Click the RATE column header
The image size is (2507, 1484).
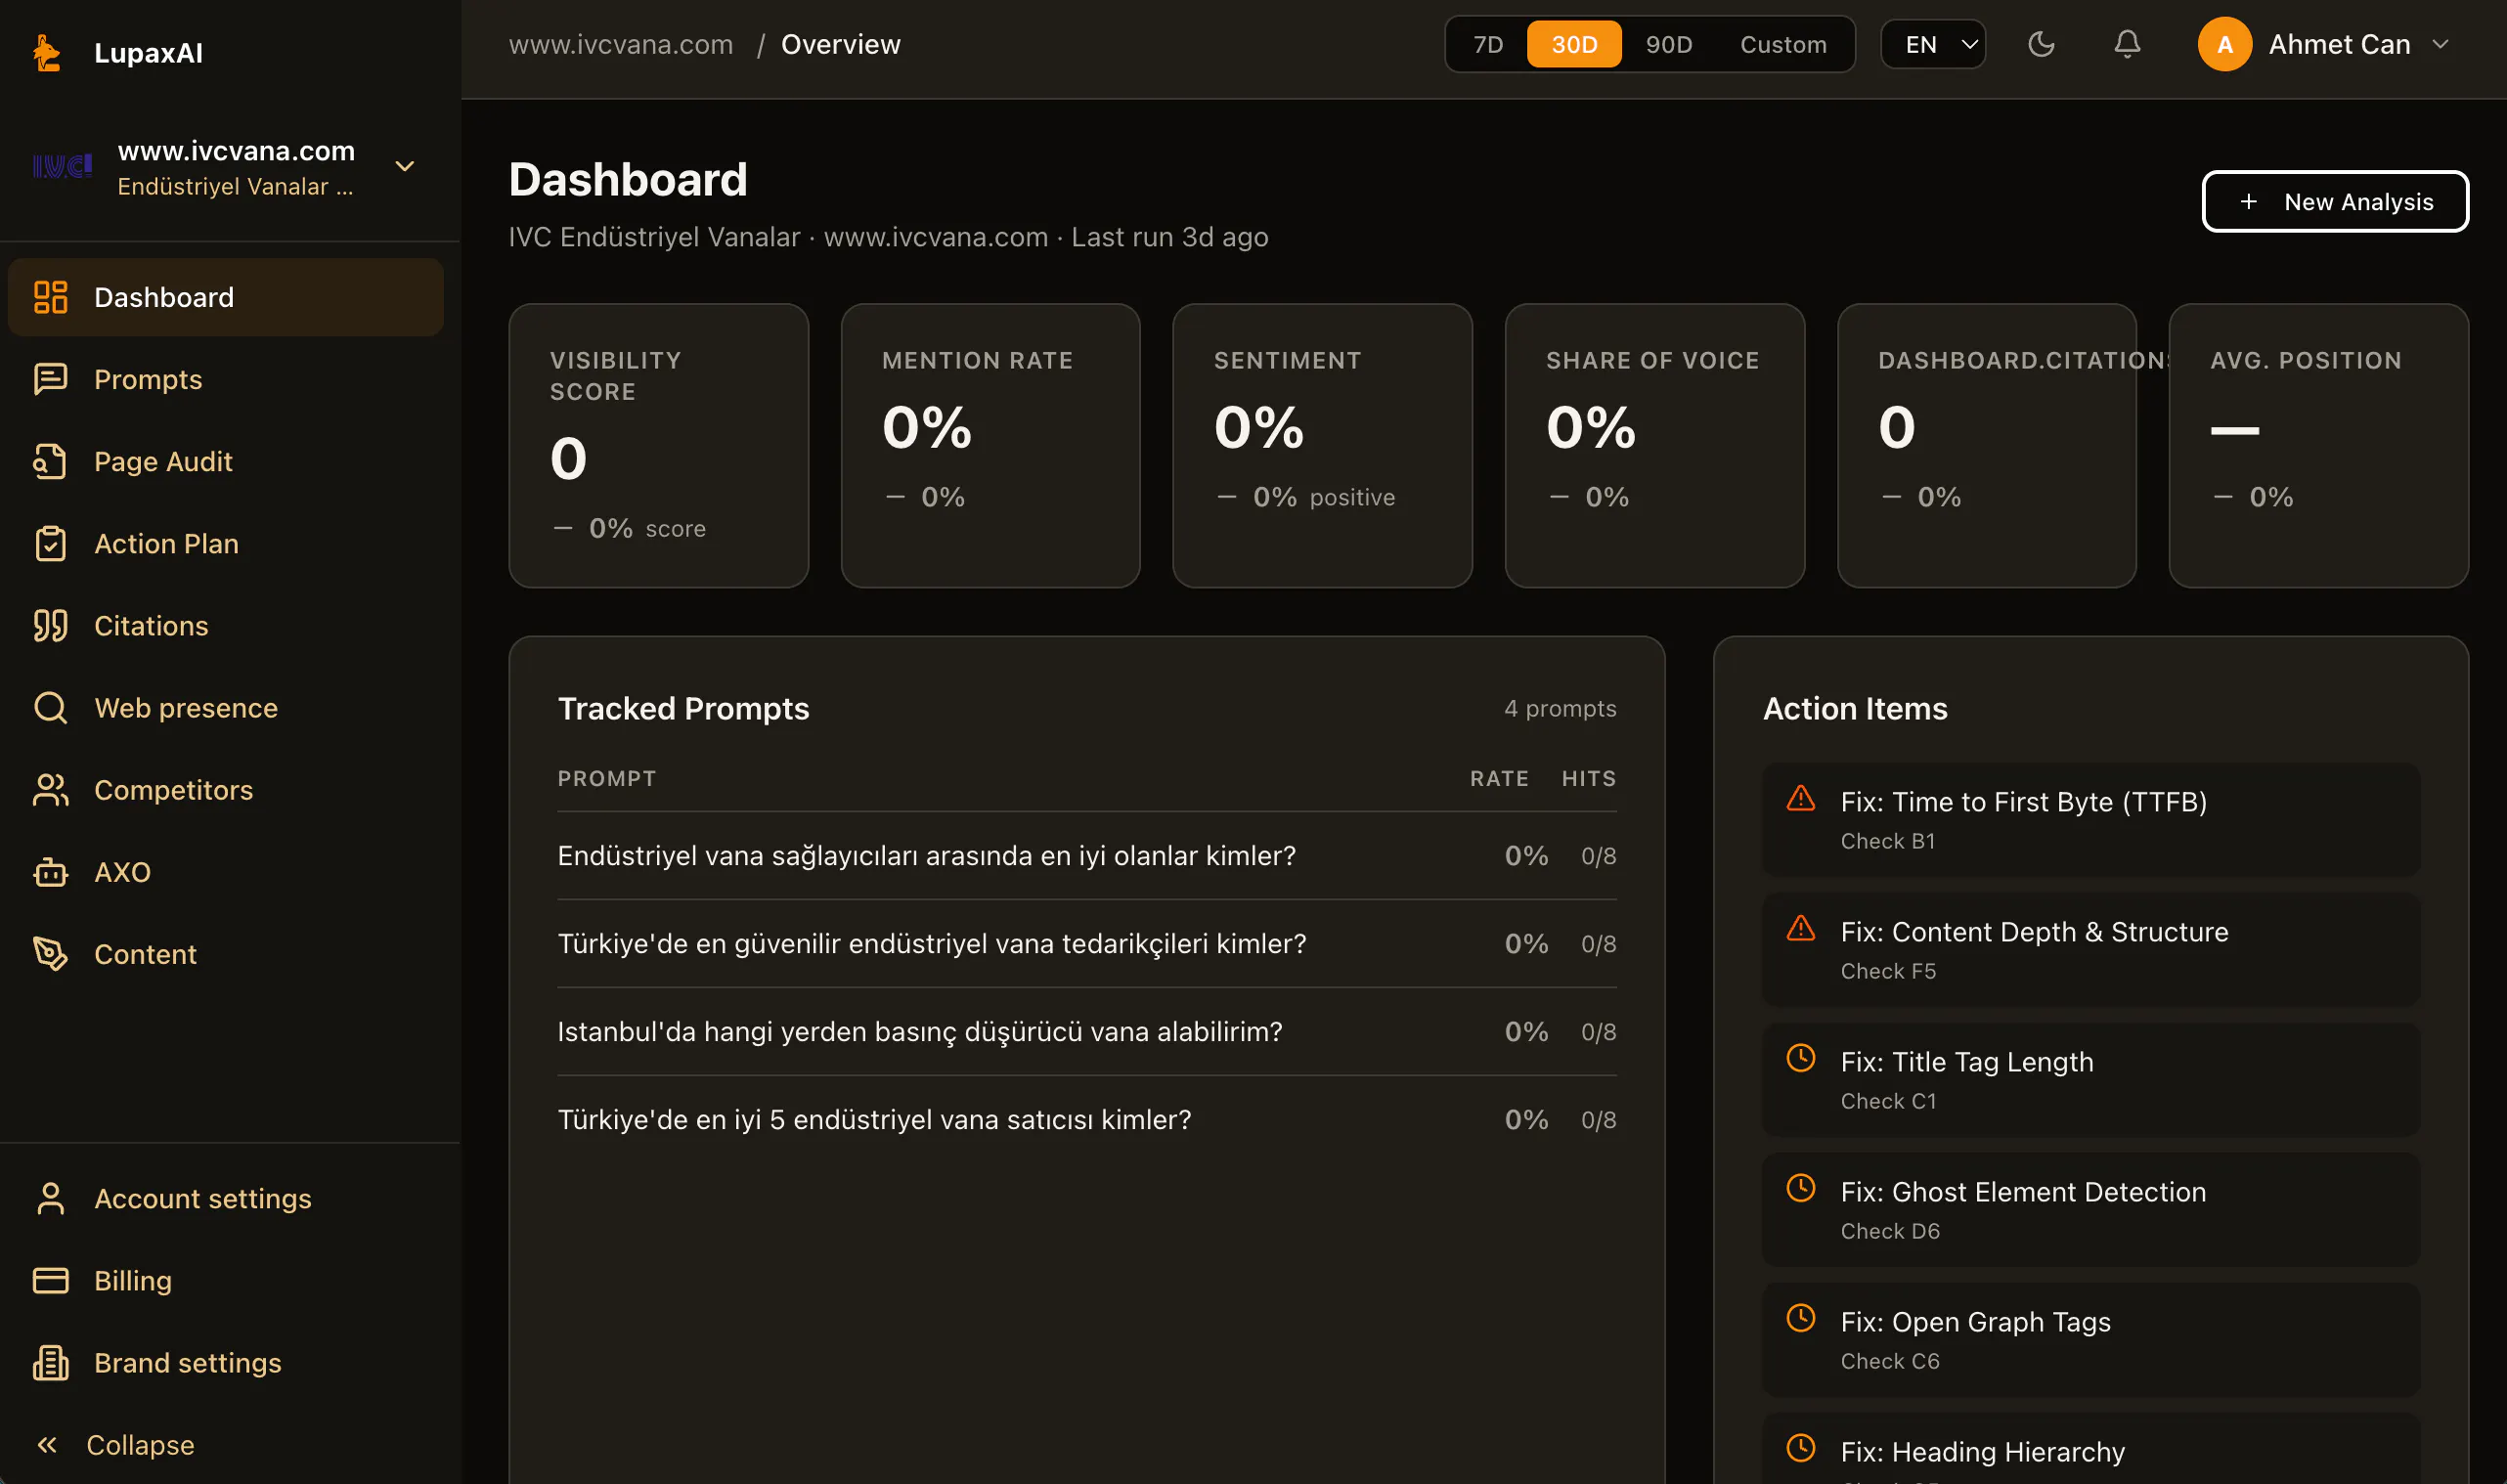tap(1499, 778)
